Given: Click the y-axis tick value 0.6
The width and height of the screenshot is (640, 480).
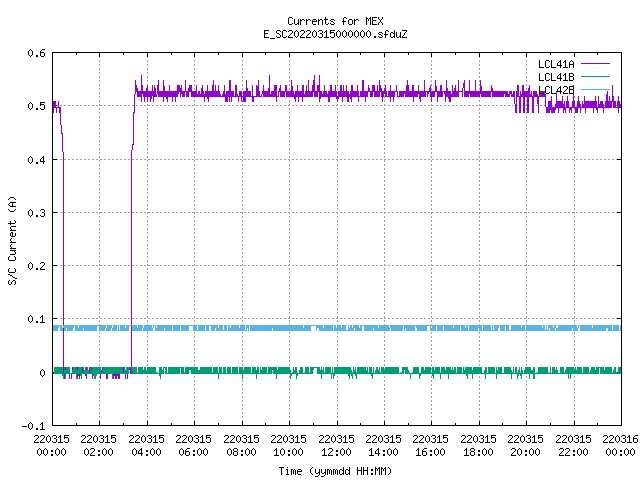Looking at the screenshot, I should (36, 53).
